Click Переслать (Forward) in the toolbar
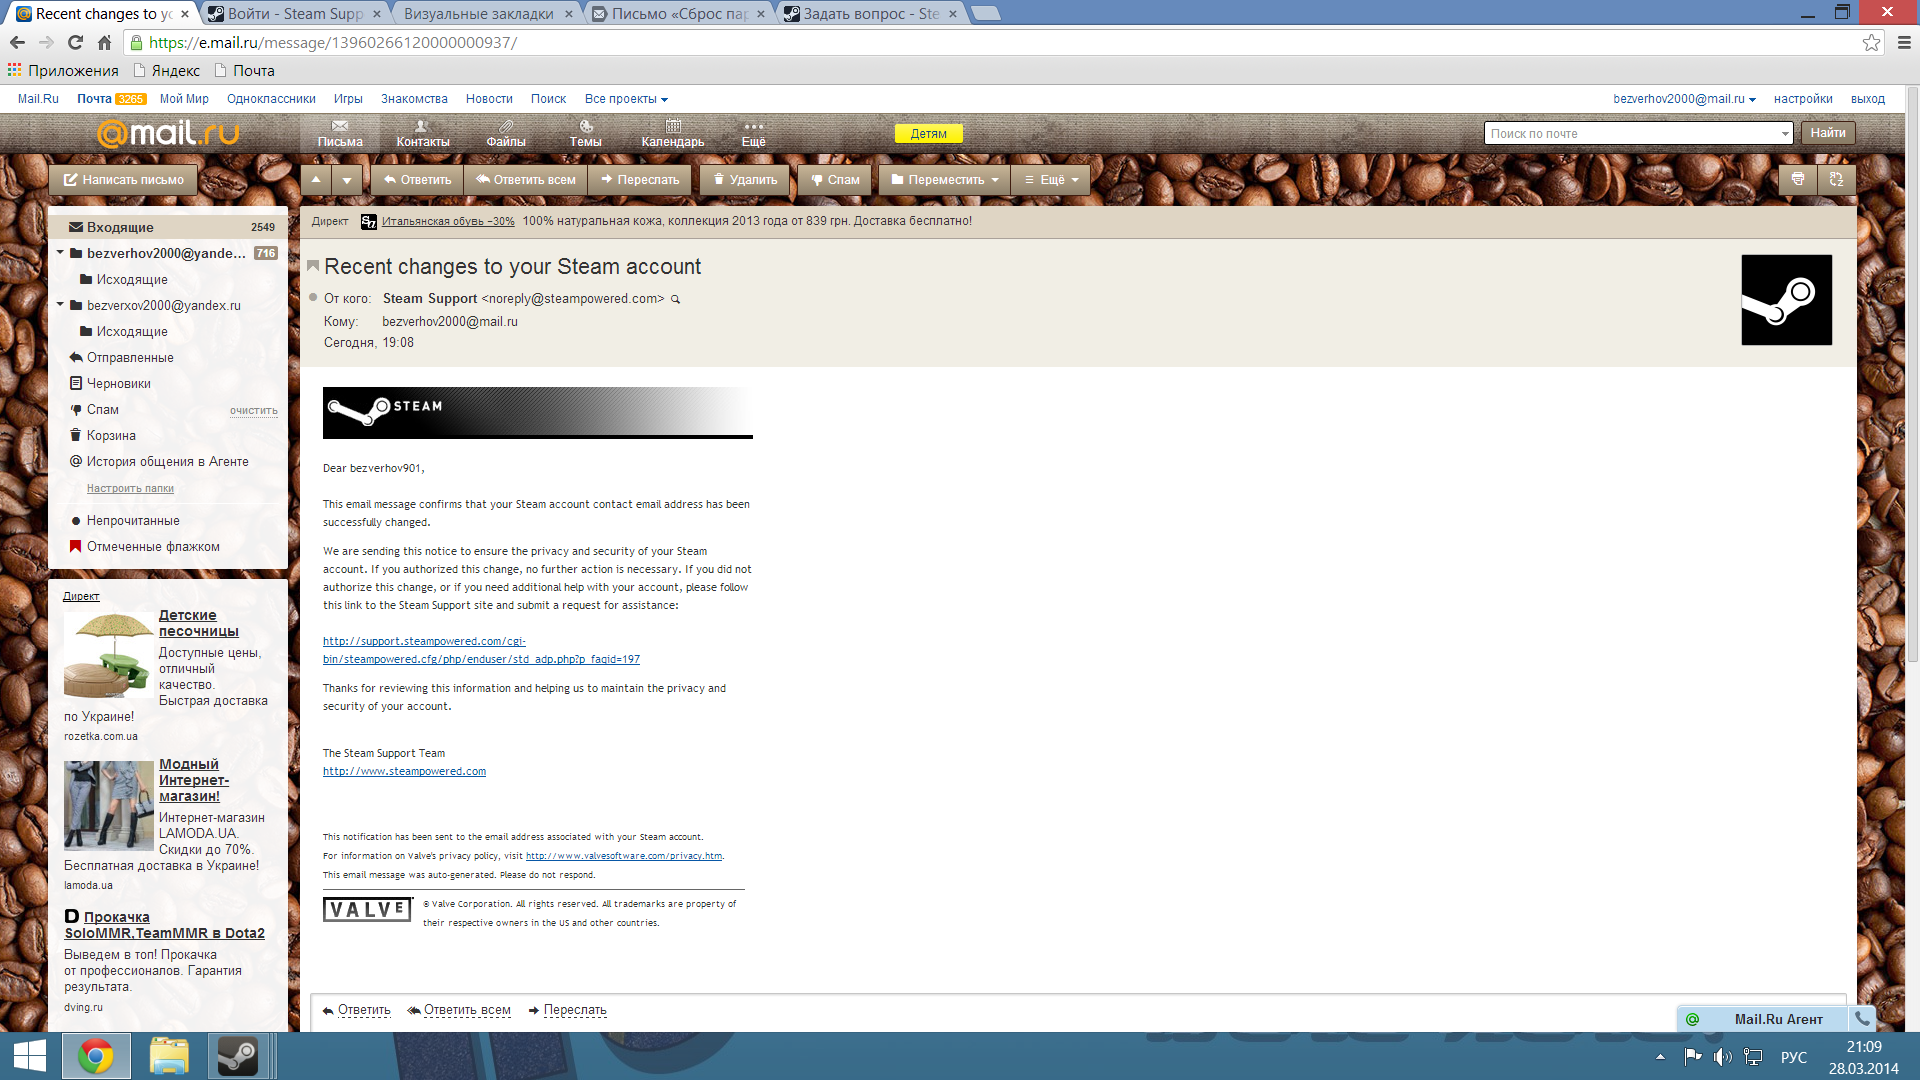The height and width of the screenshot is (1080, 1920). click(639, 180)
